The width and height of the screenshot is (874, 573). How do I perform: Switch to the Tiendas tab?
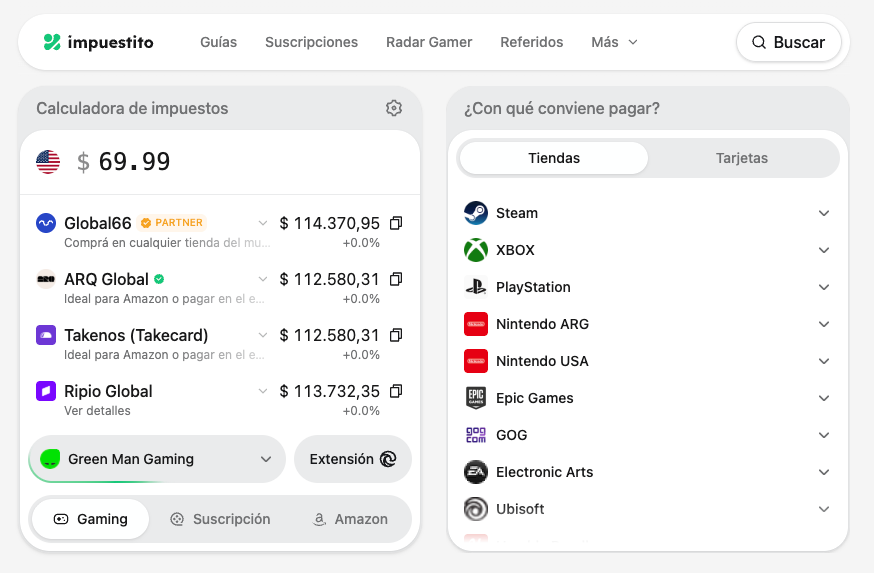[x=554, y=158]
